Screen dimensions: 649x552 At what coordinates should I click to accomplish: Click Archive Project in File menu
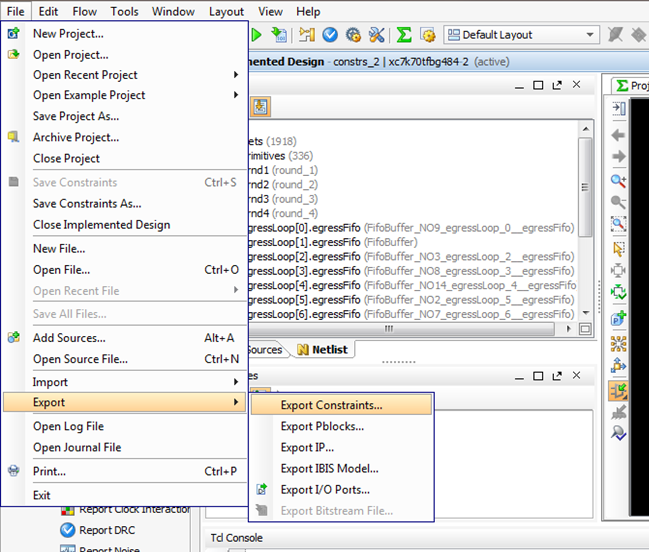(76, 137)
